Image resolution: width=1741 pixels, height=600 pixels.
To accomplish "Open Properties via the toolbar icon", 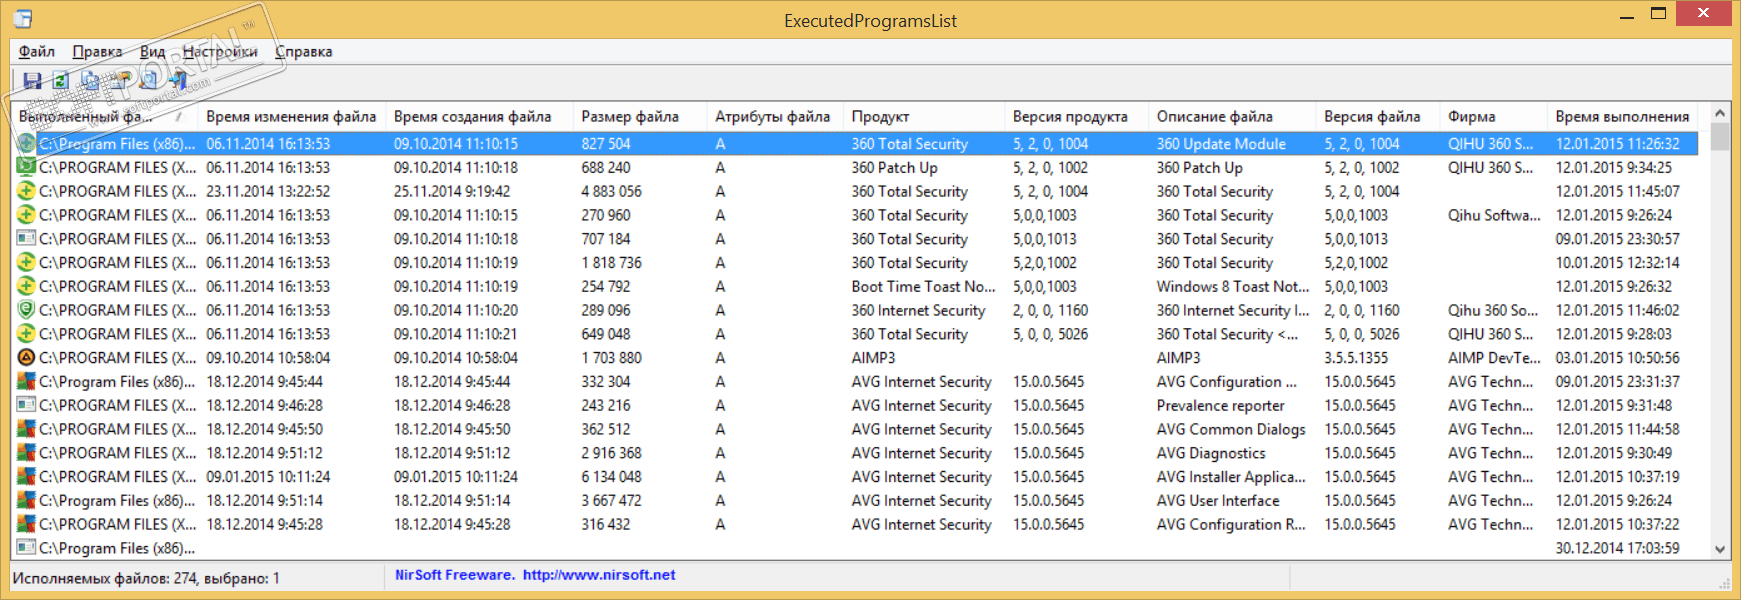I will coord(120,81).
